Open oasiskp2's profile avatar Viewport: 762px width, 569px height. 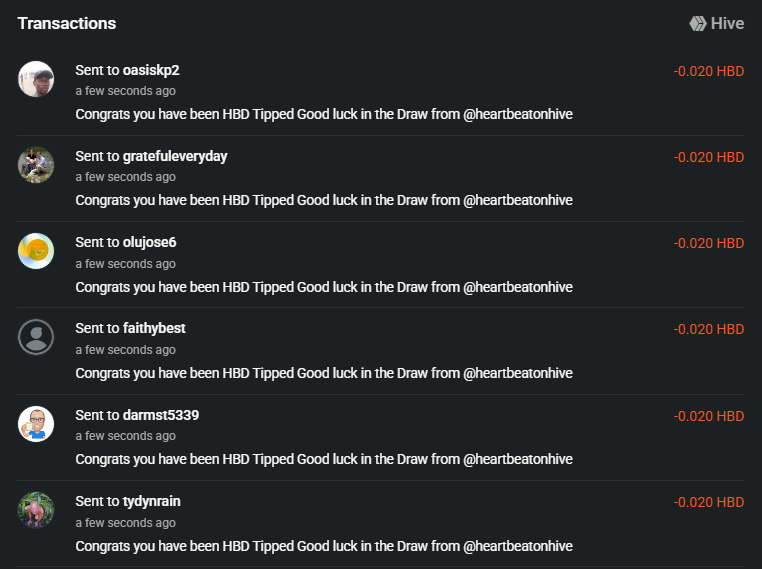coord(36,79)
